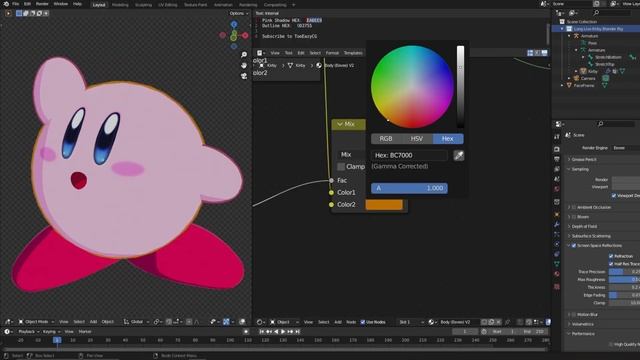Open the Blender logo menu
640x360 pixels.
coord(6,4)
